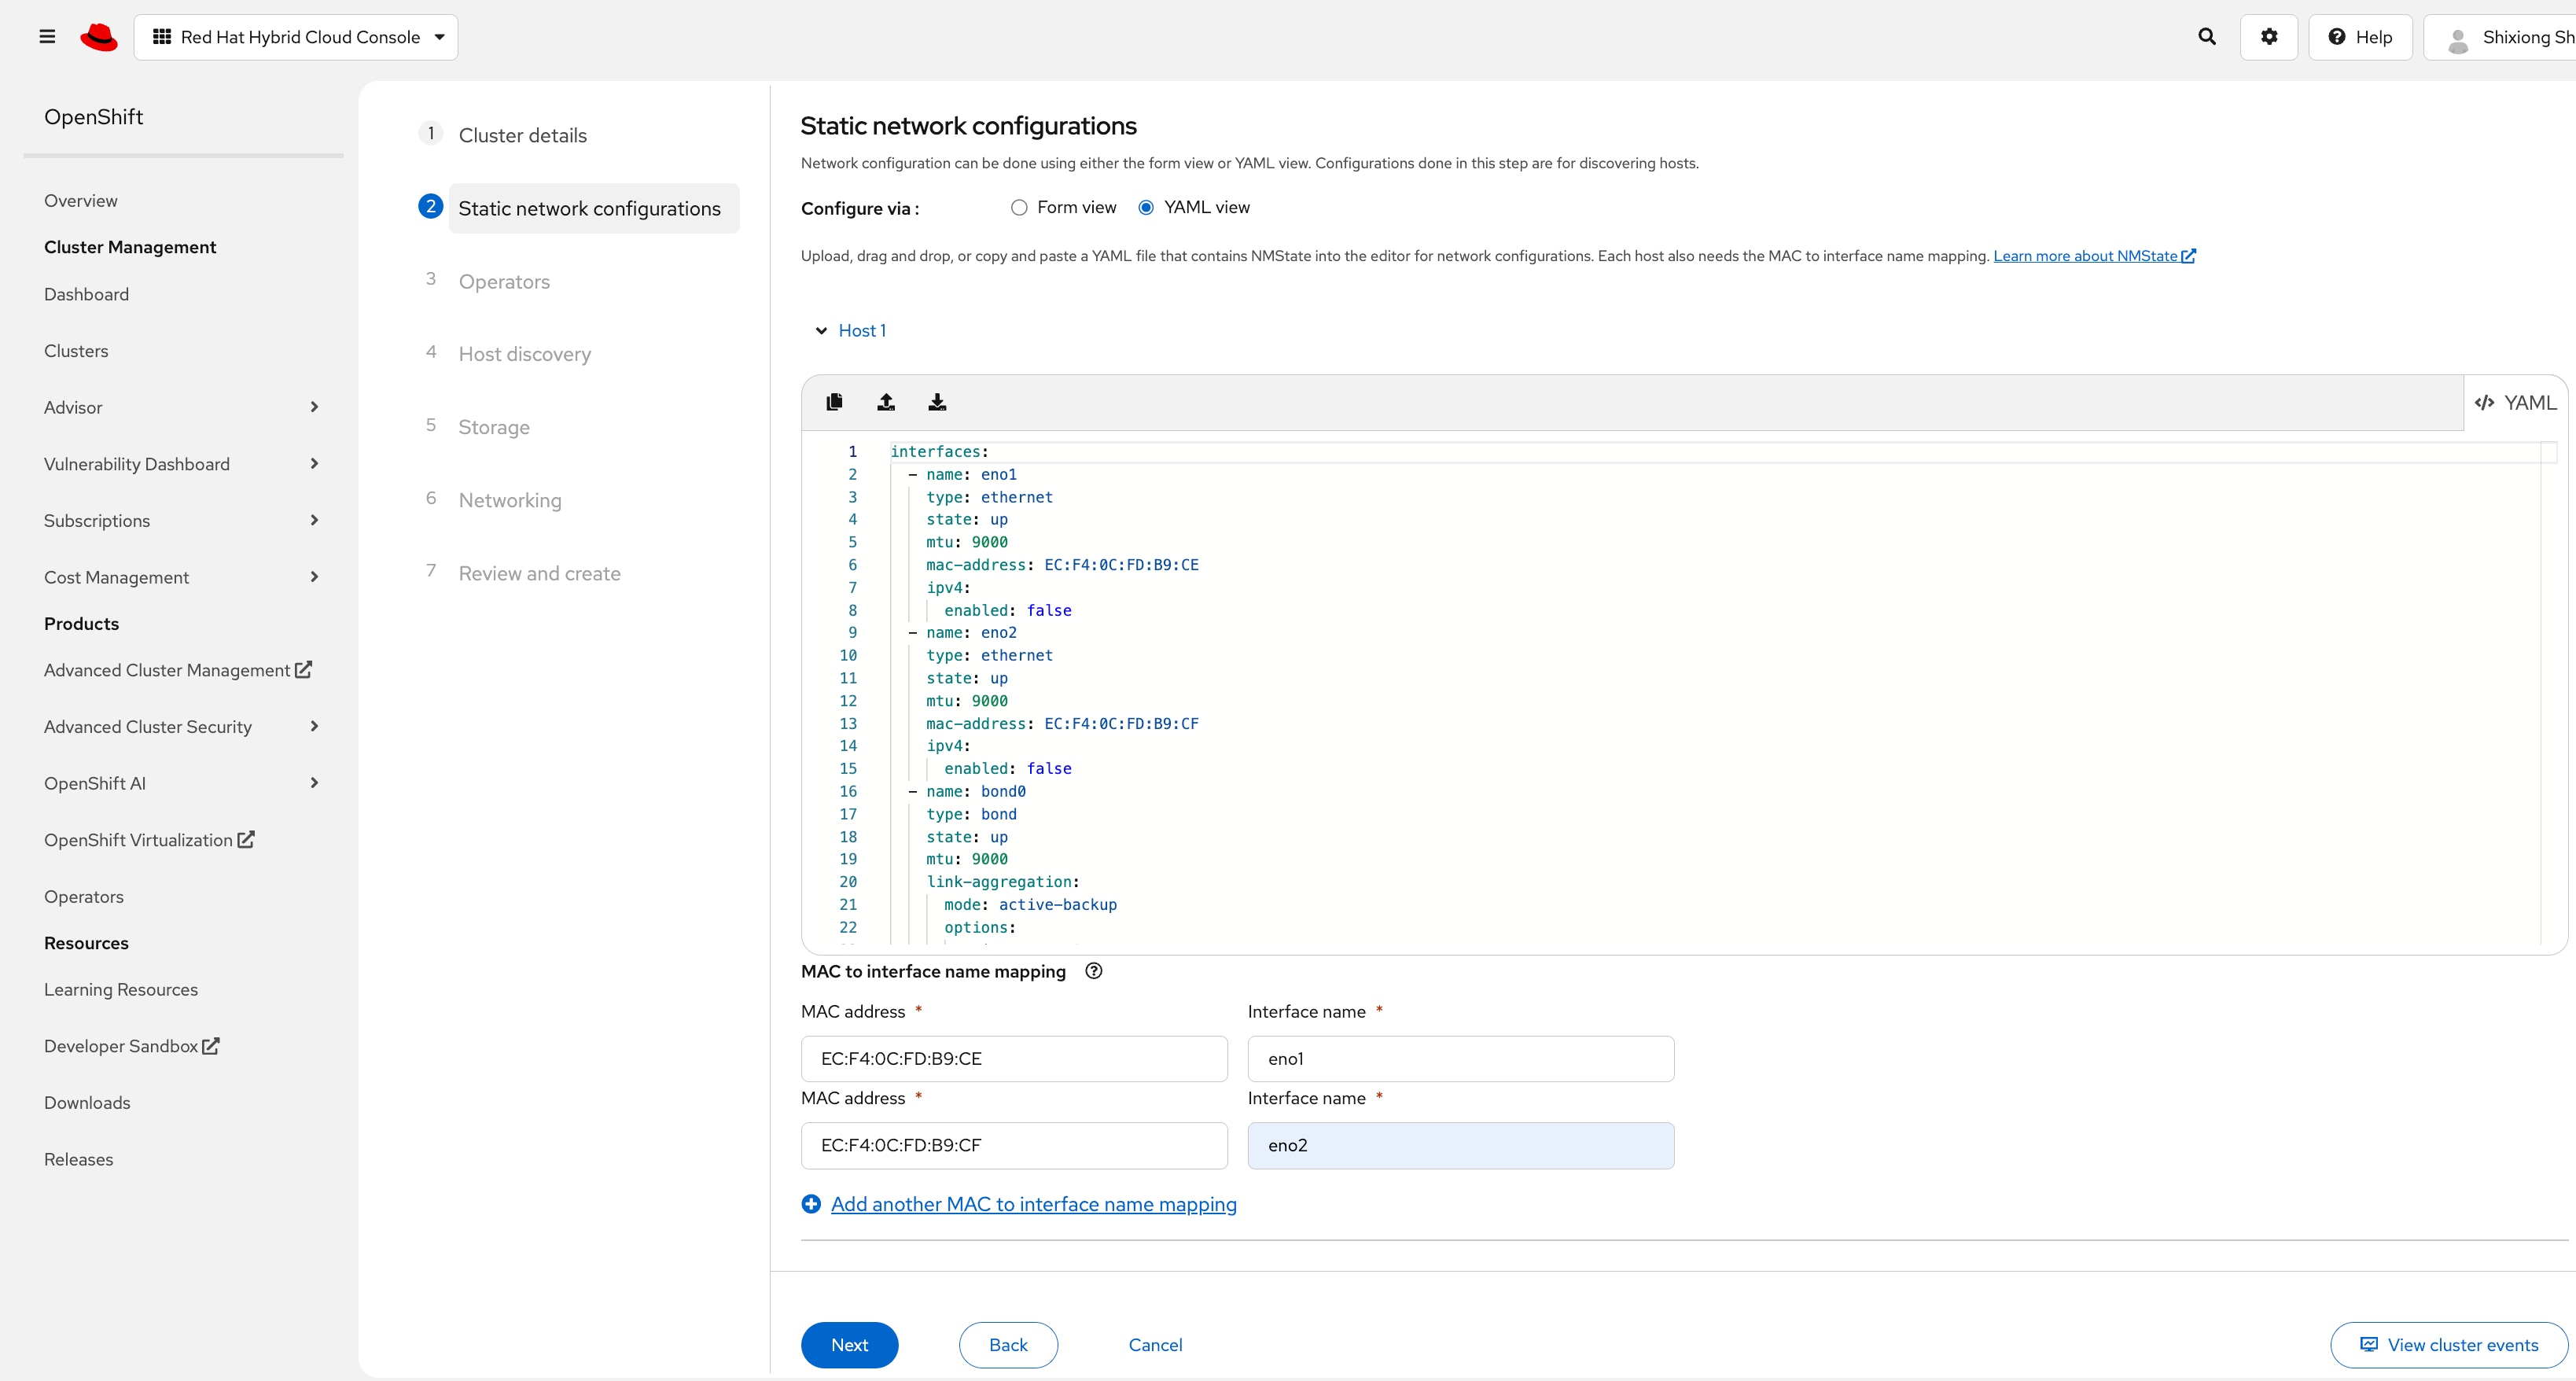
Task: Click MAC address field EC:F4:0C:FD:B9:CF
Action: (x=1014, y=1146)
